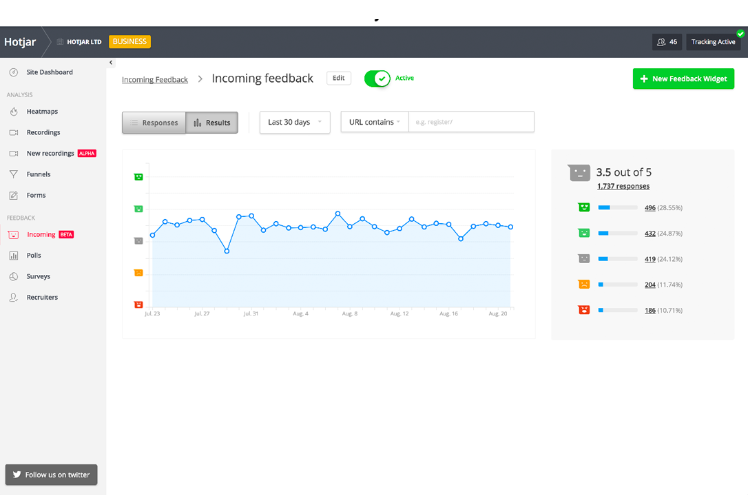Open the Last 30 days dropdown

point(295,122)
